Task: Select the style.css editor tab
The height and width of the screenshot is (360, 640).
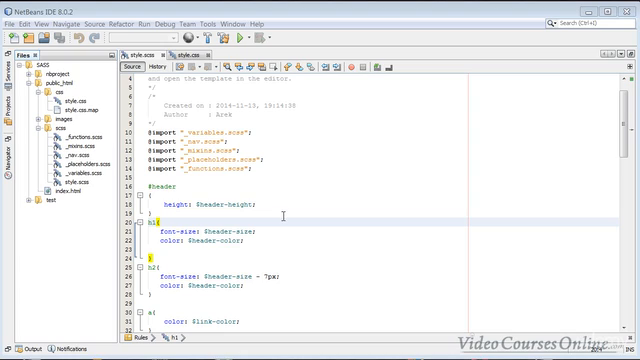Action: click(x=188, y=55)
